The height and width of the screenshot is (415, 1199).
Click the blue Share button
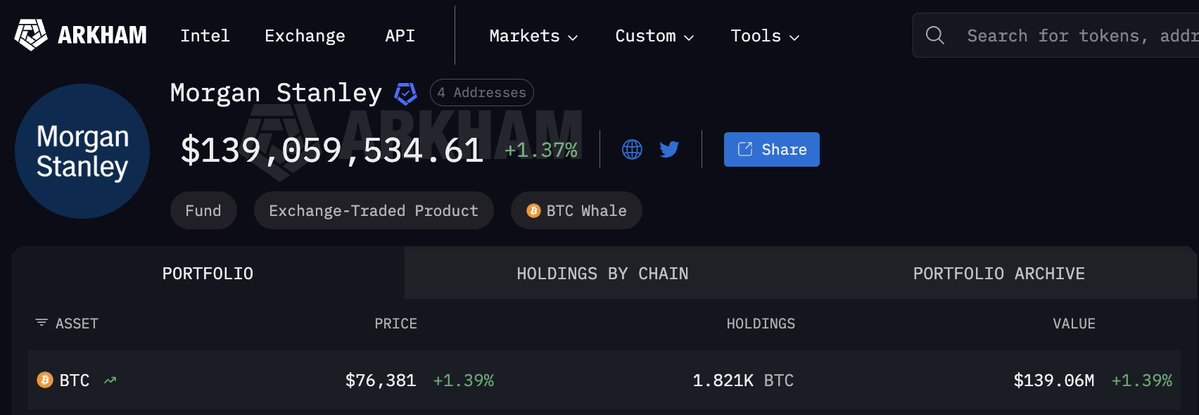tap(771, 150)
